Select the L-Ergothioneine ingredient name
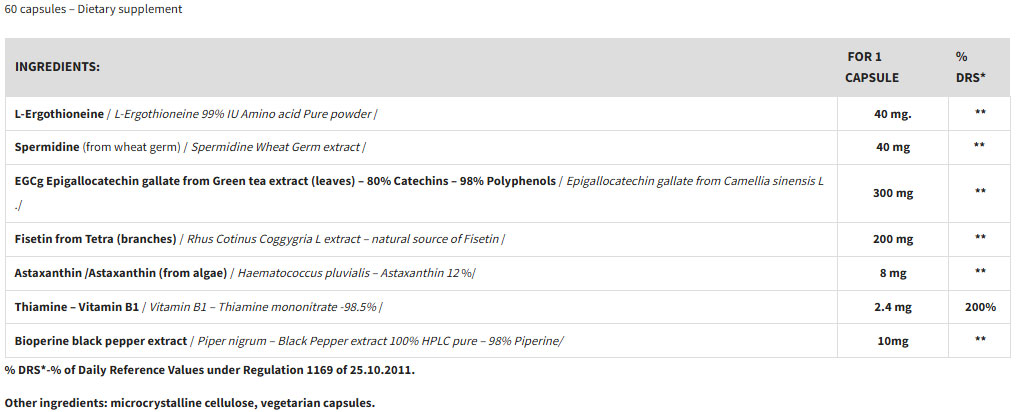The height and width of the screenshot is (412, 1017). tap(58, 114)
